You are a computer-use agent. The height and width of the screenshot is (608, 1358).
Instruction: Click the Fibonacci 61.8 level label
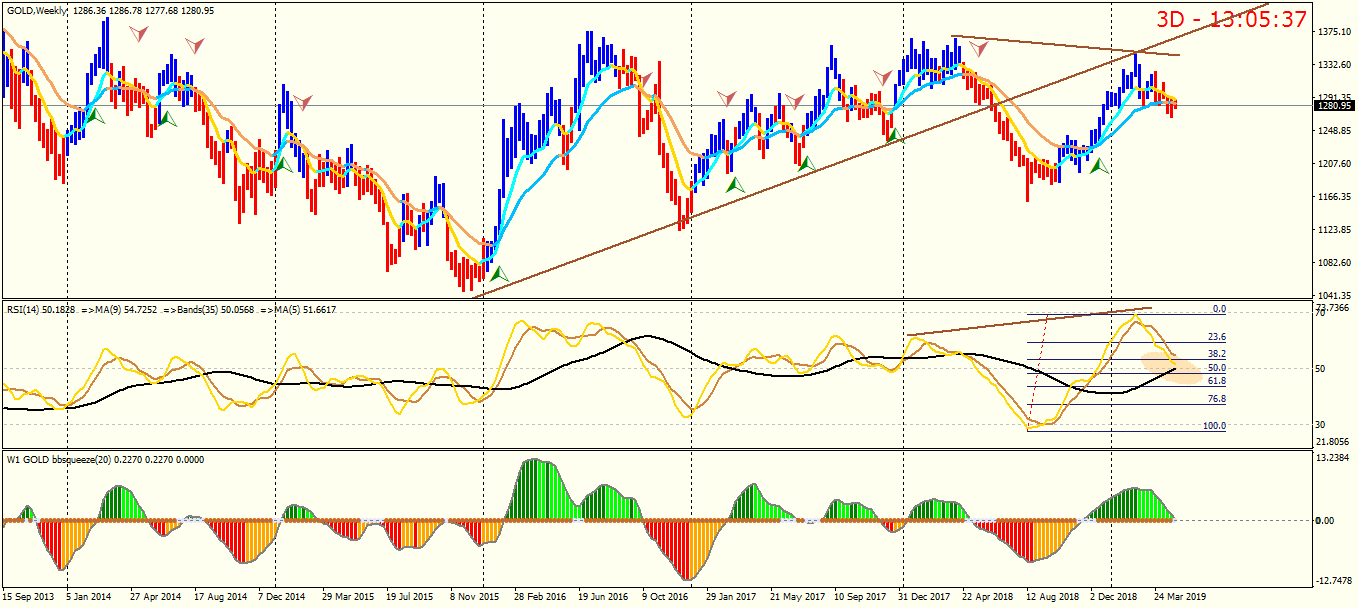pos(1217,381)
